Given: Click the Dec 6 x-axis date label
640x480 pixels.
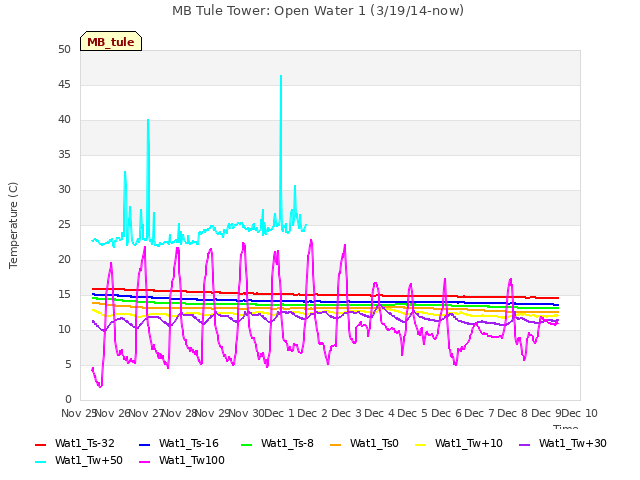Looking at the screenshot, I should click(446, 414).
